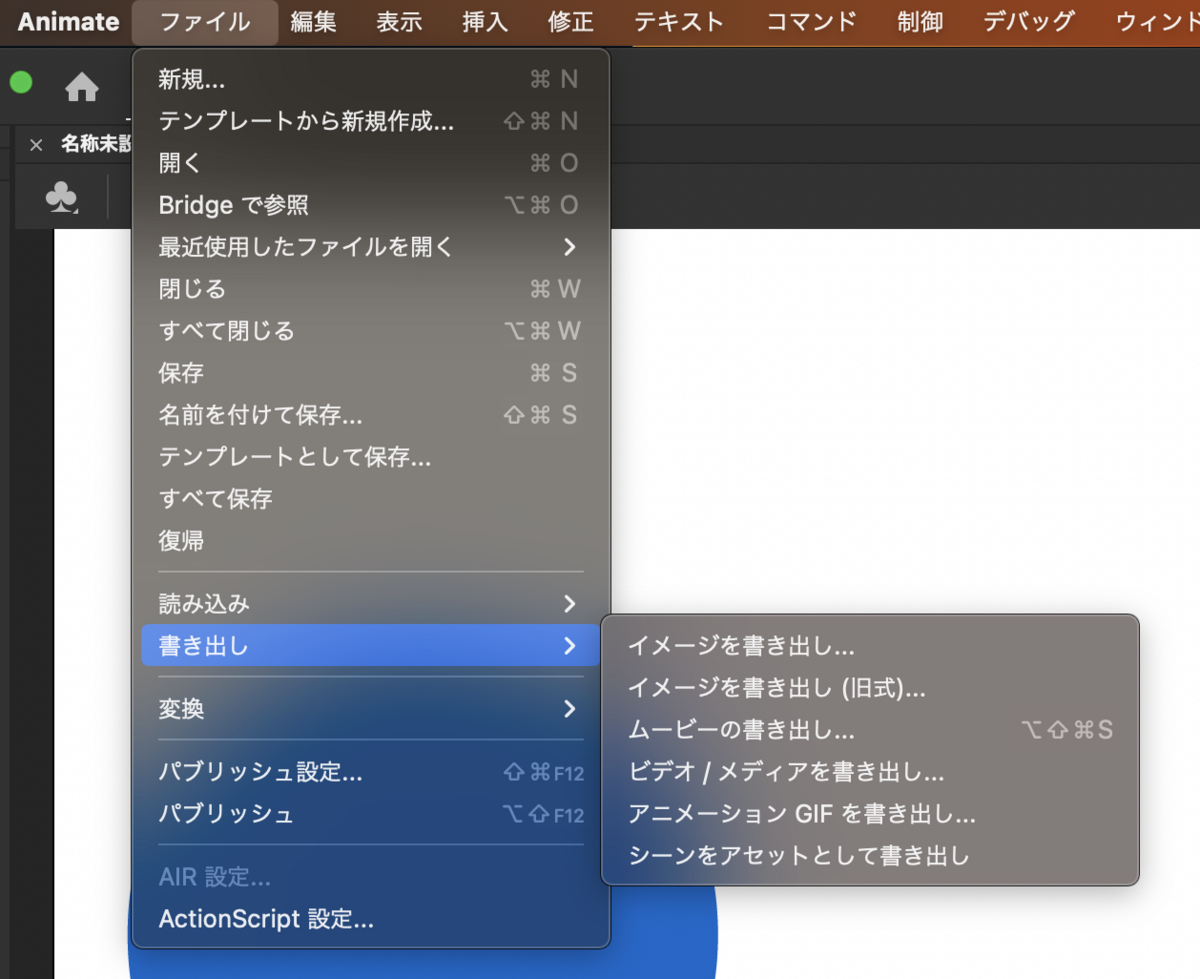Click the highlighted 書き出し entry

(371, 646)
